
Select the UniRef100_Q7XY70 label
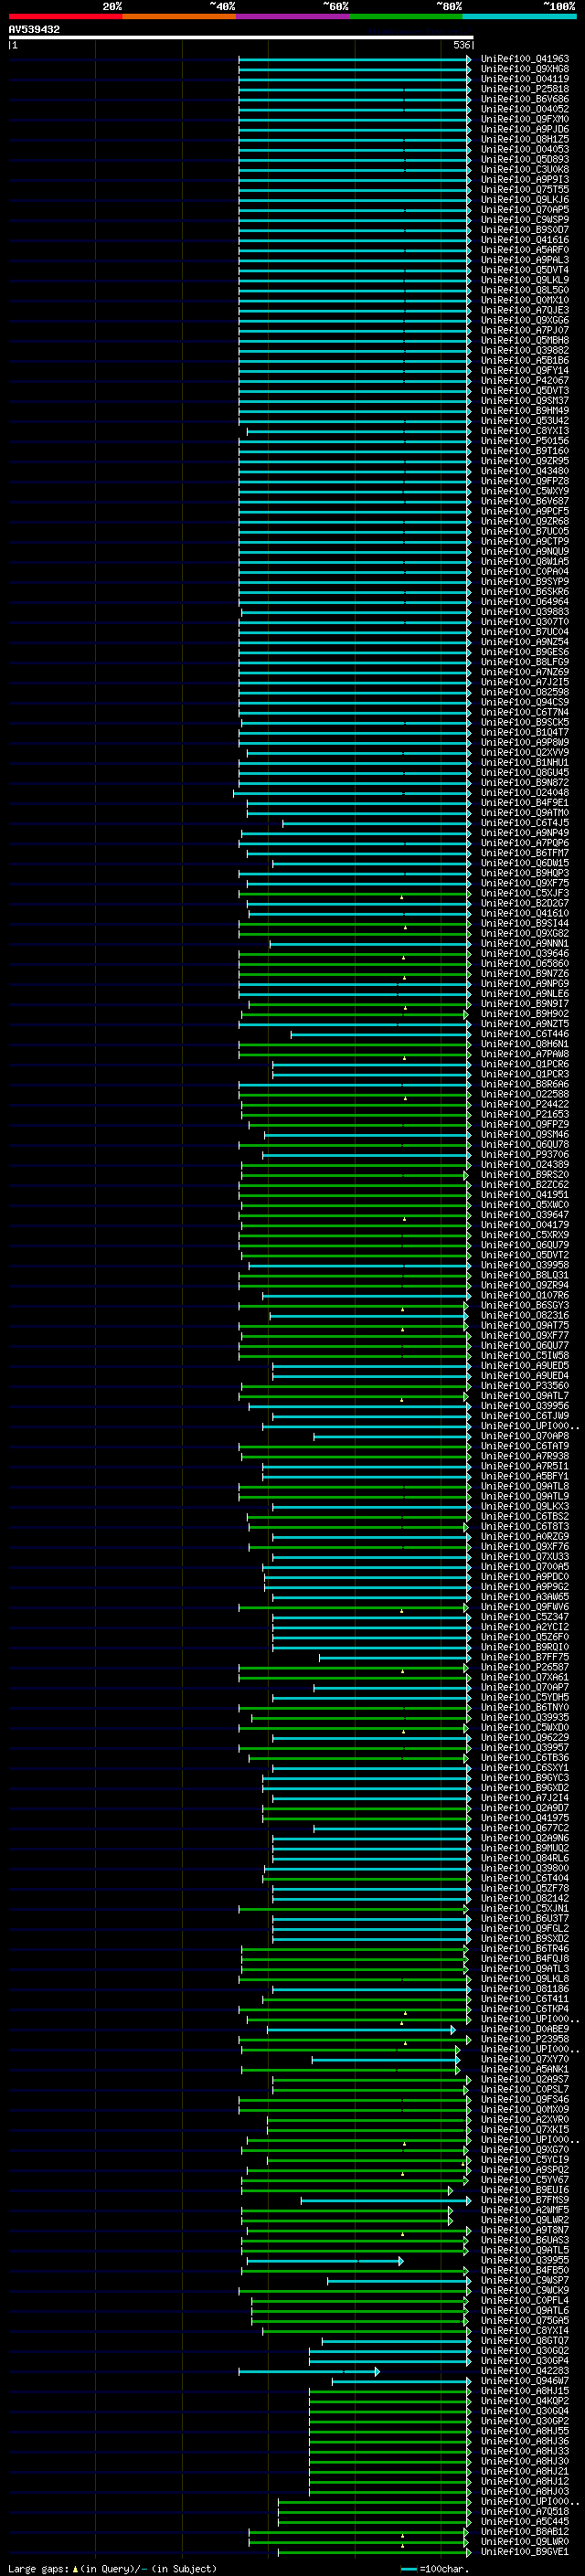coord(525,2059)
